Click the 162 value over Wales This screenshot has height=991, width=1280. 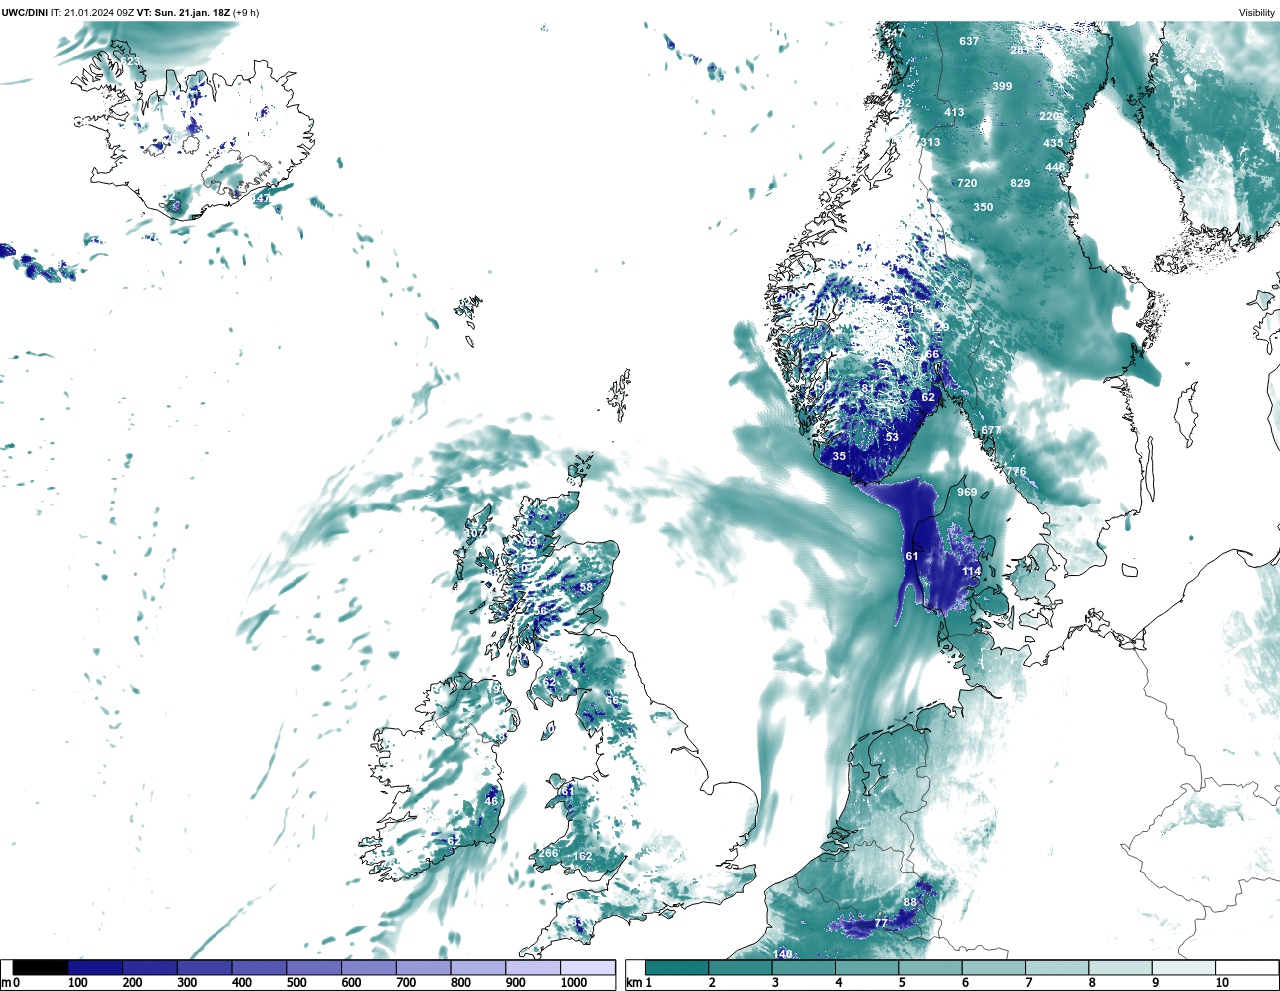point(582,856)
